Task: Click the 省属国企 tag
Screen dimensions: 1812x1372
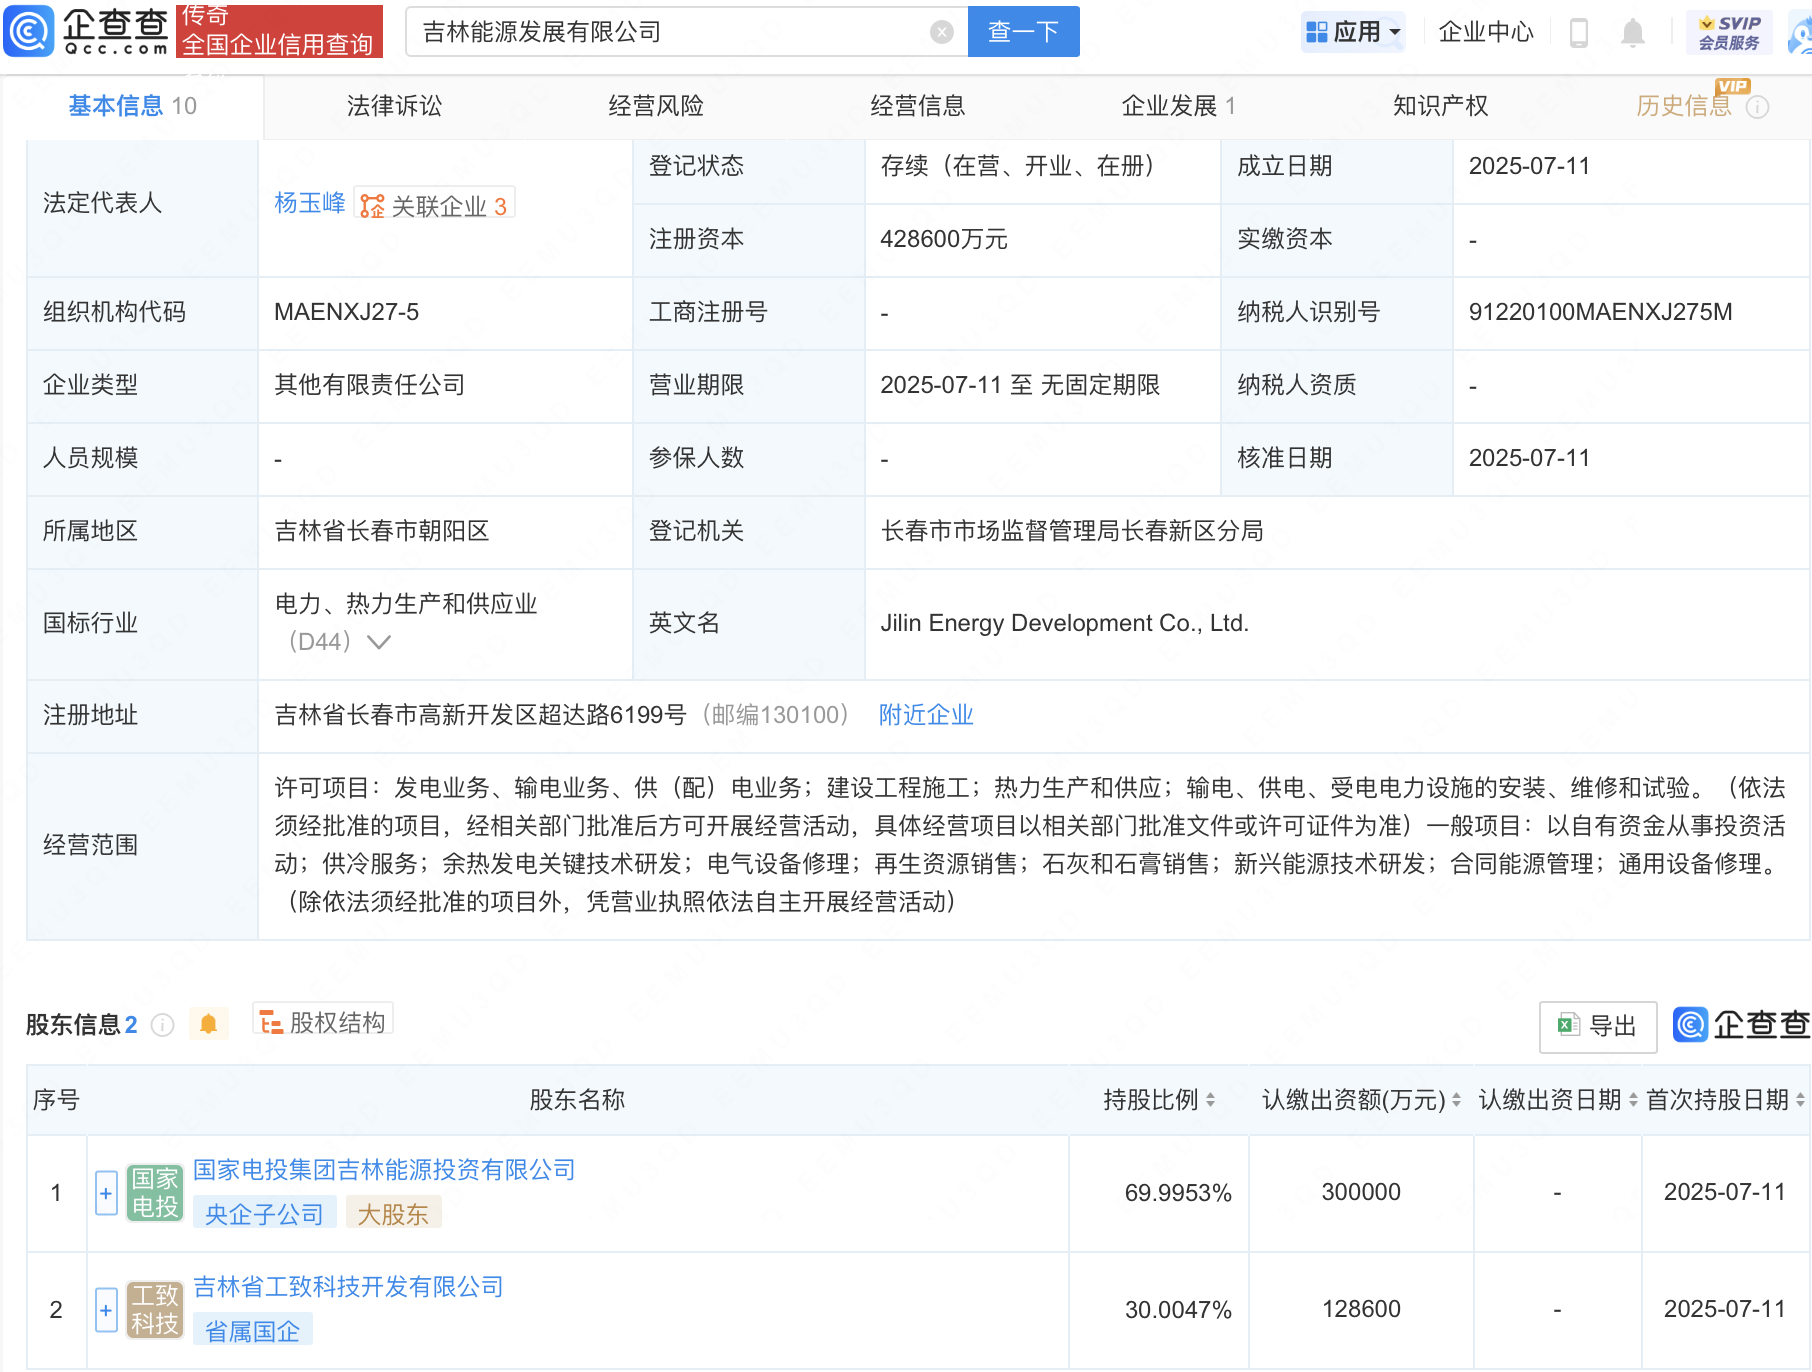Action: click(252, 1331)
